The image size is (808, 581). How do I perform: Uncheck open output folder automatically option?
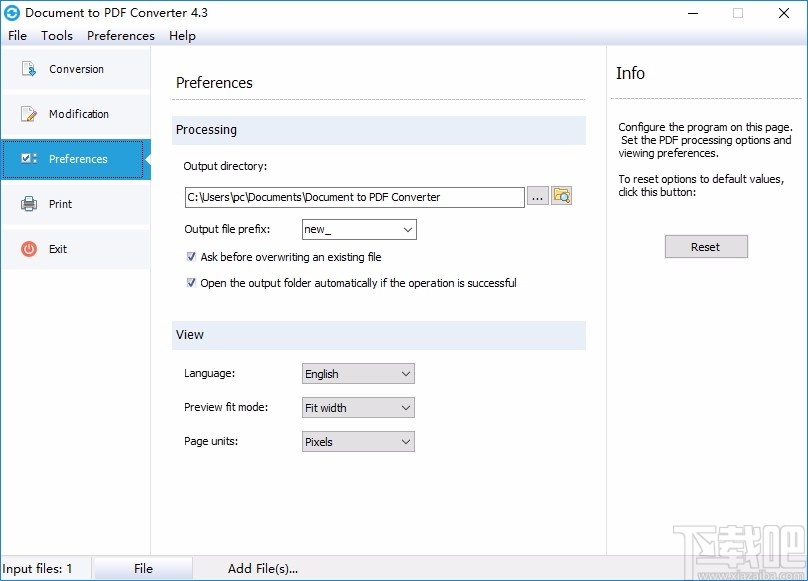(x=190, y=282)
